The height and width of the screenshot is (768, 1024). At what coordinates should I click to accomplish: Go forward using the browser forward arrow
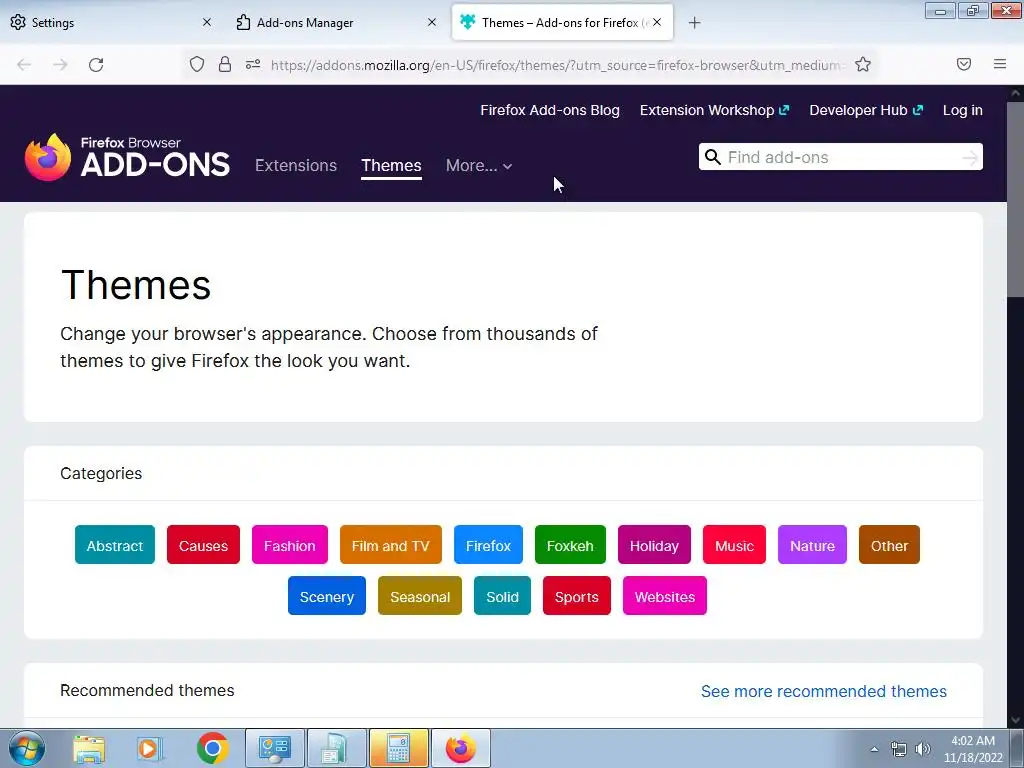tap(60, 65)
